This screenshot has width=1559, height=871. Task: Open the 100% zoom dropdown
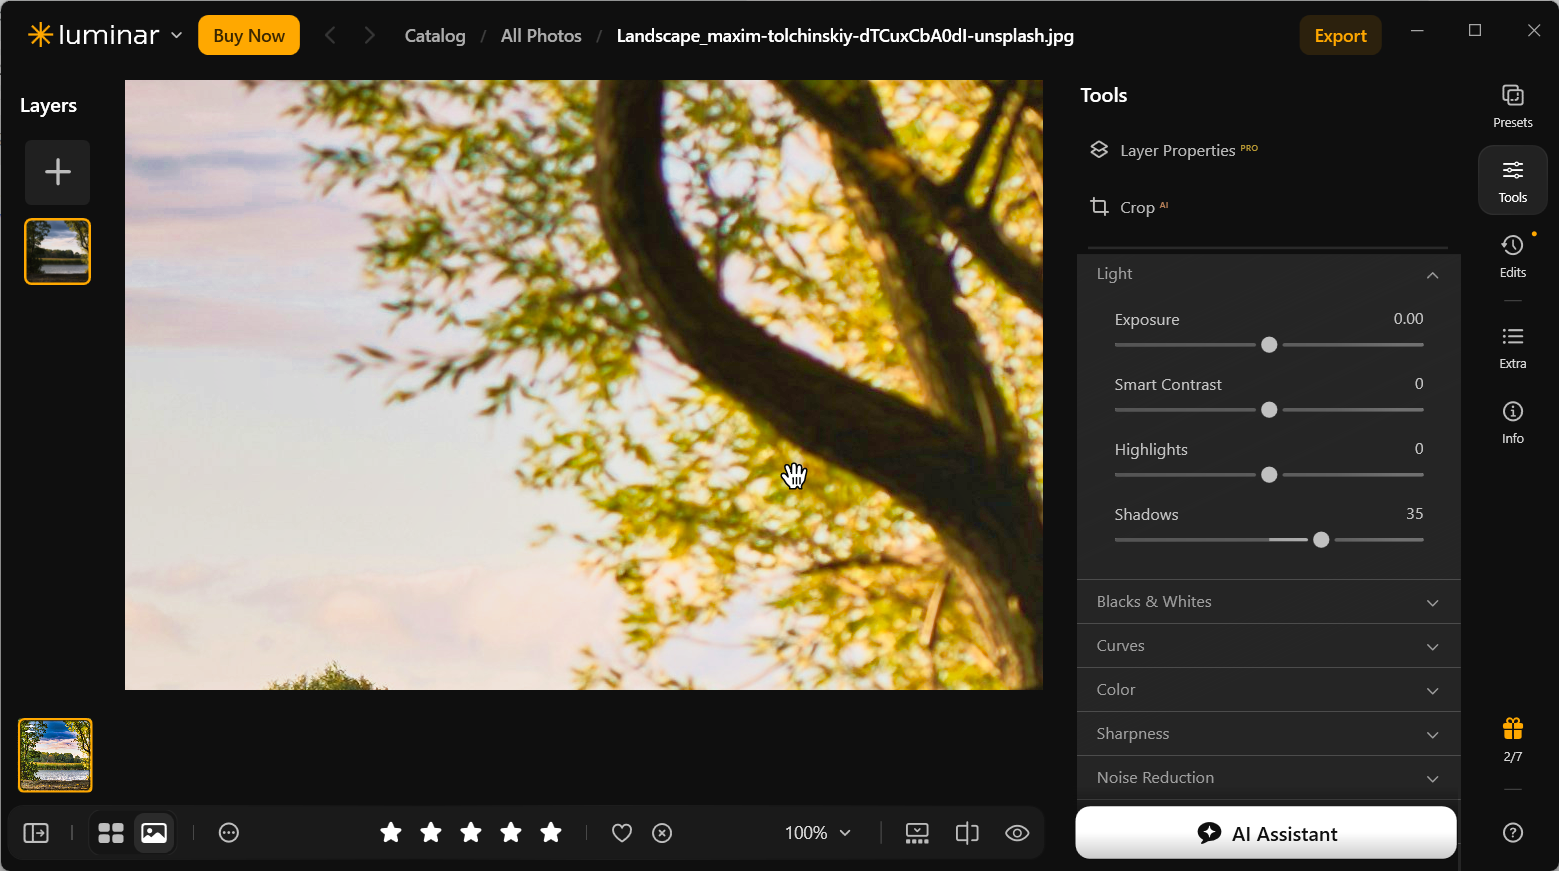818,833
